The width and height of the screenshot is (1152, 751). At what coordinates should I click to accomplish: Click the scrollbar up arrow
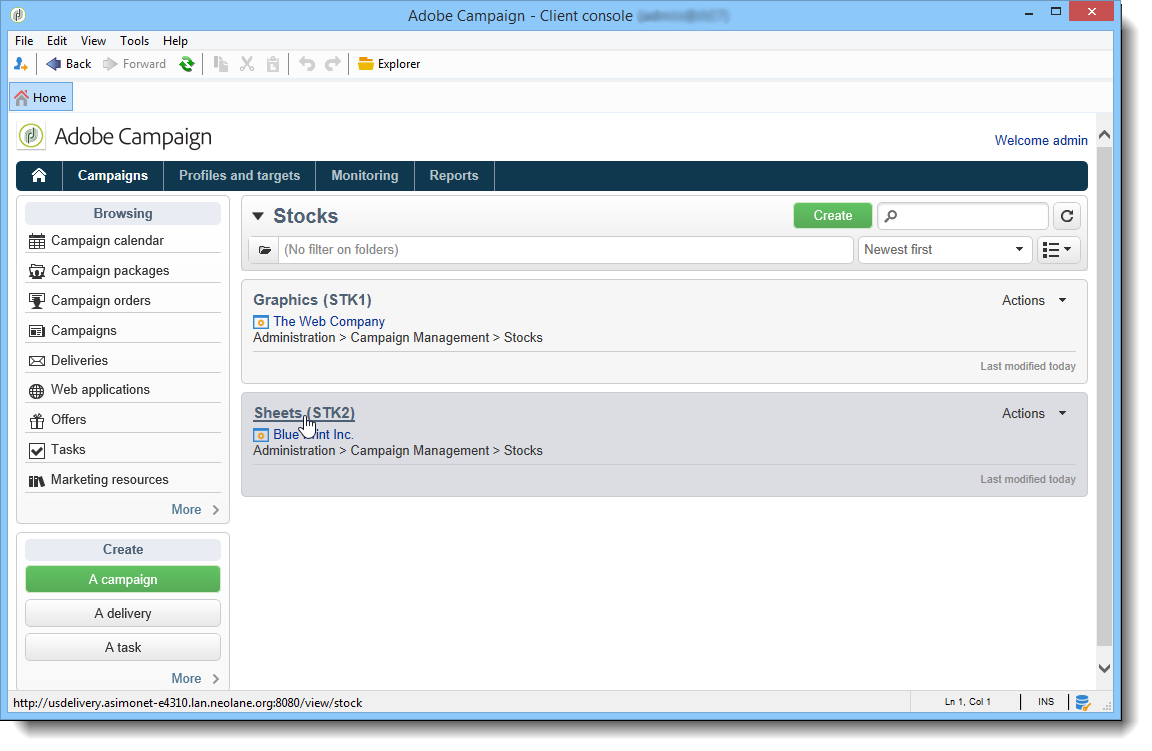(x=1104, y=135)
